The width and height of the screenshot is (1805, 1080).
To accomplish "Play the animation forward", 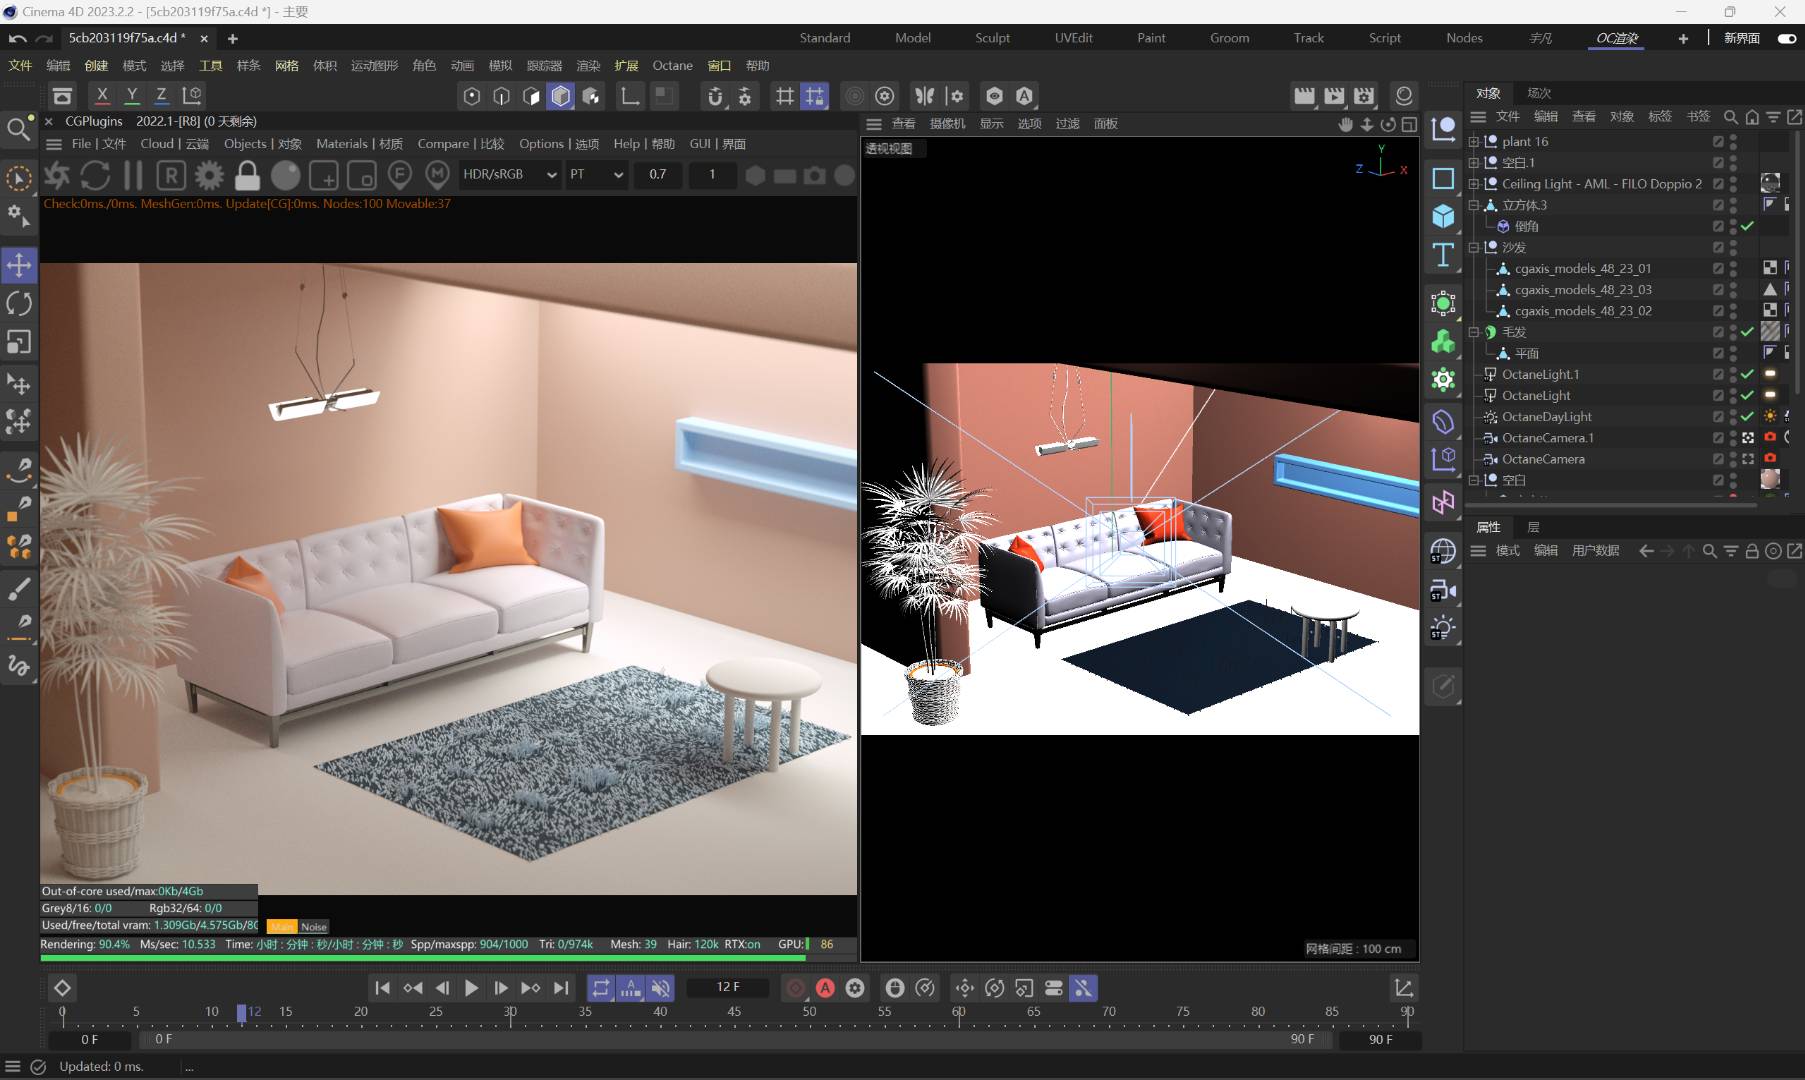I will pyautogui.click(x=471, y=988).
